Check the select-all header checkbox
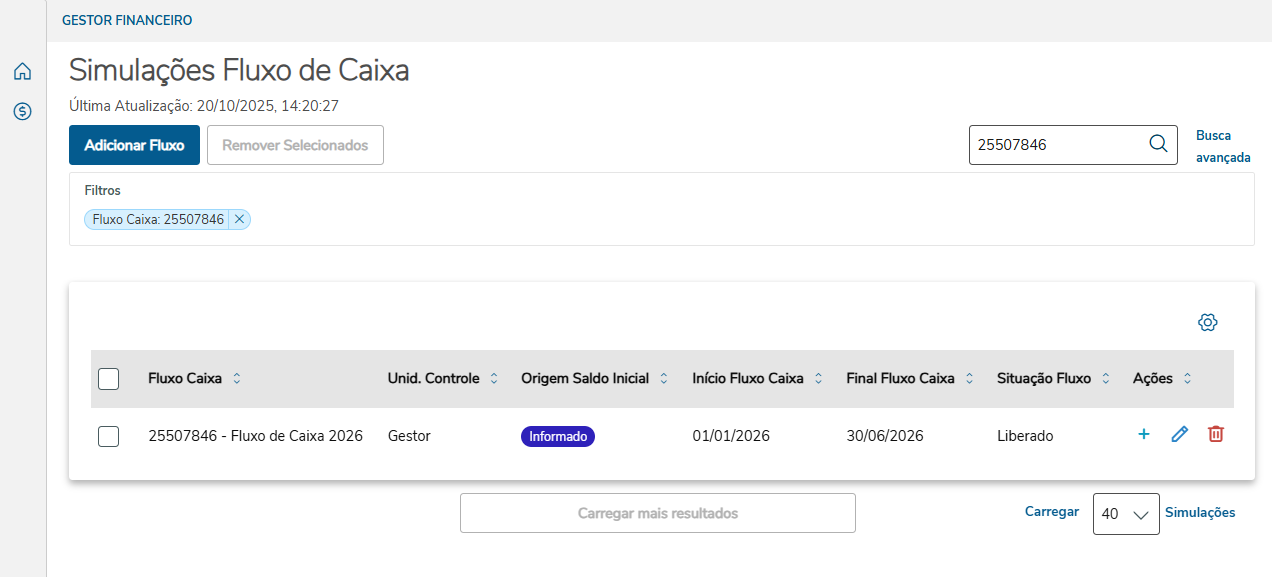Image resolution: width=1272 pixels, height=577 pixels. click(x=109, y=379)
